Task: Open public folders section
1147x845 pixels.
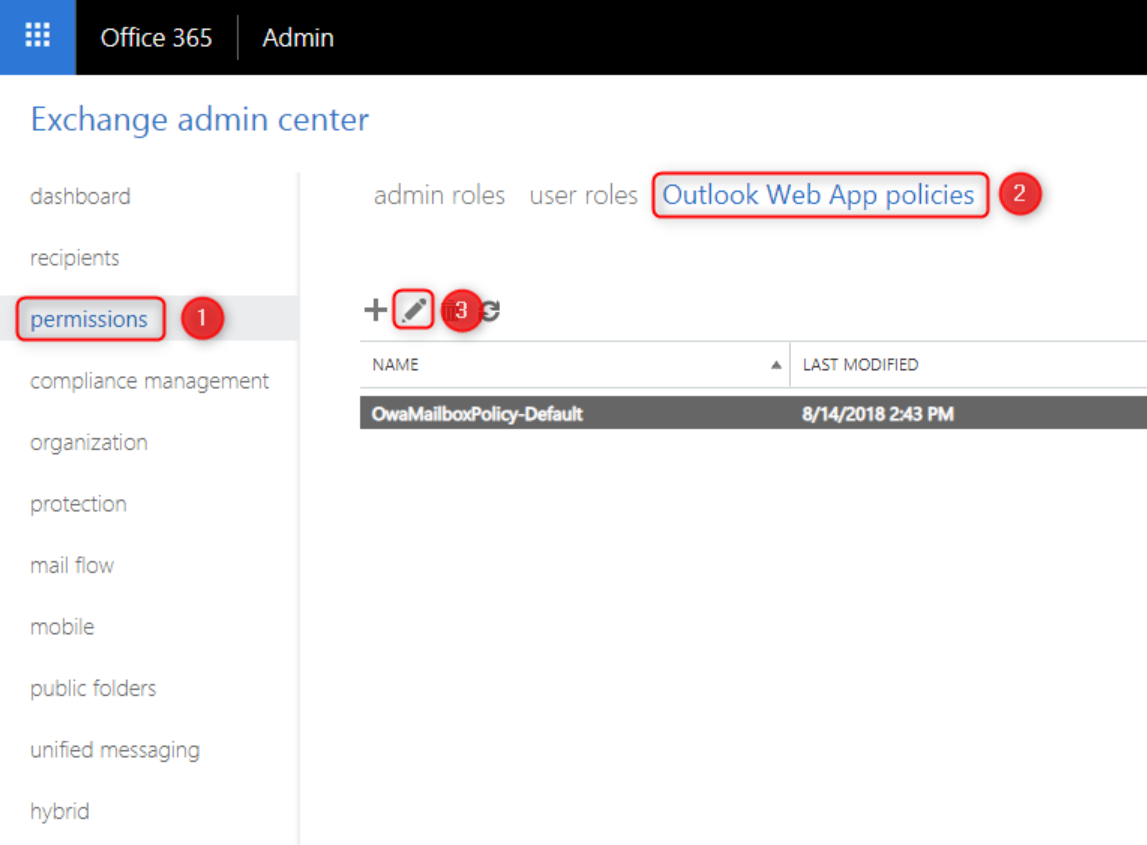Action: coord(93,688)
